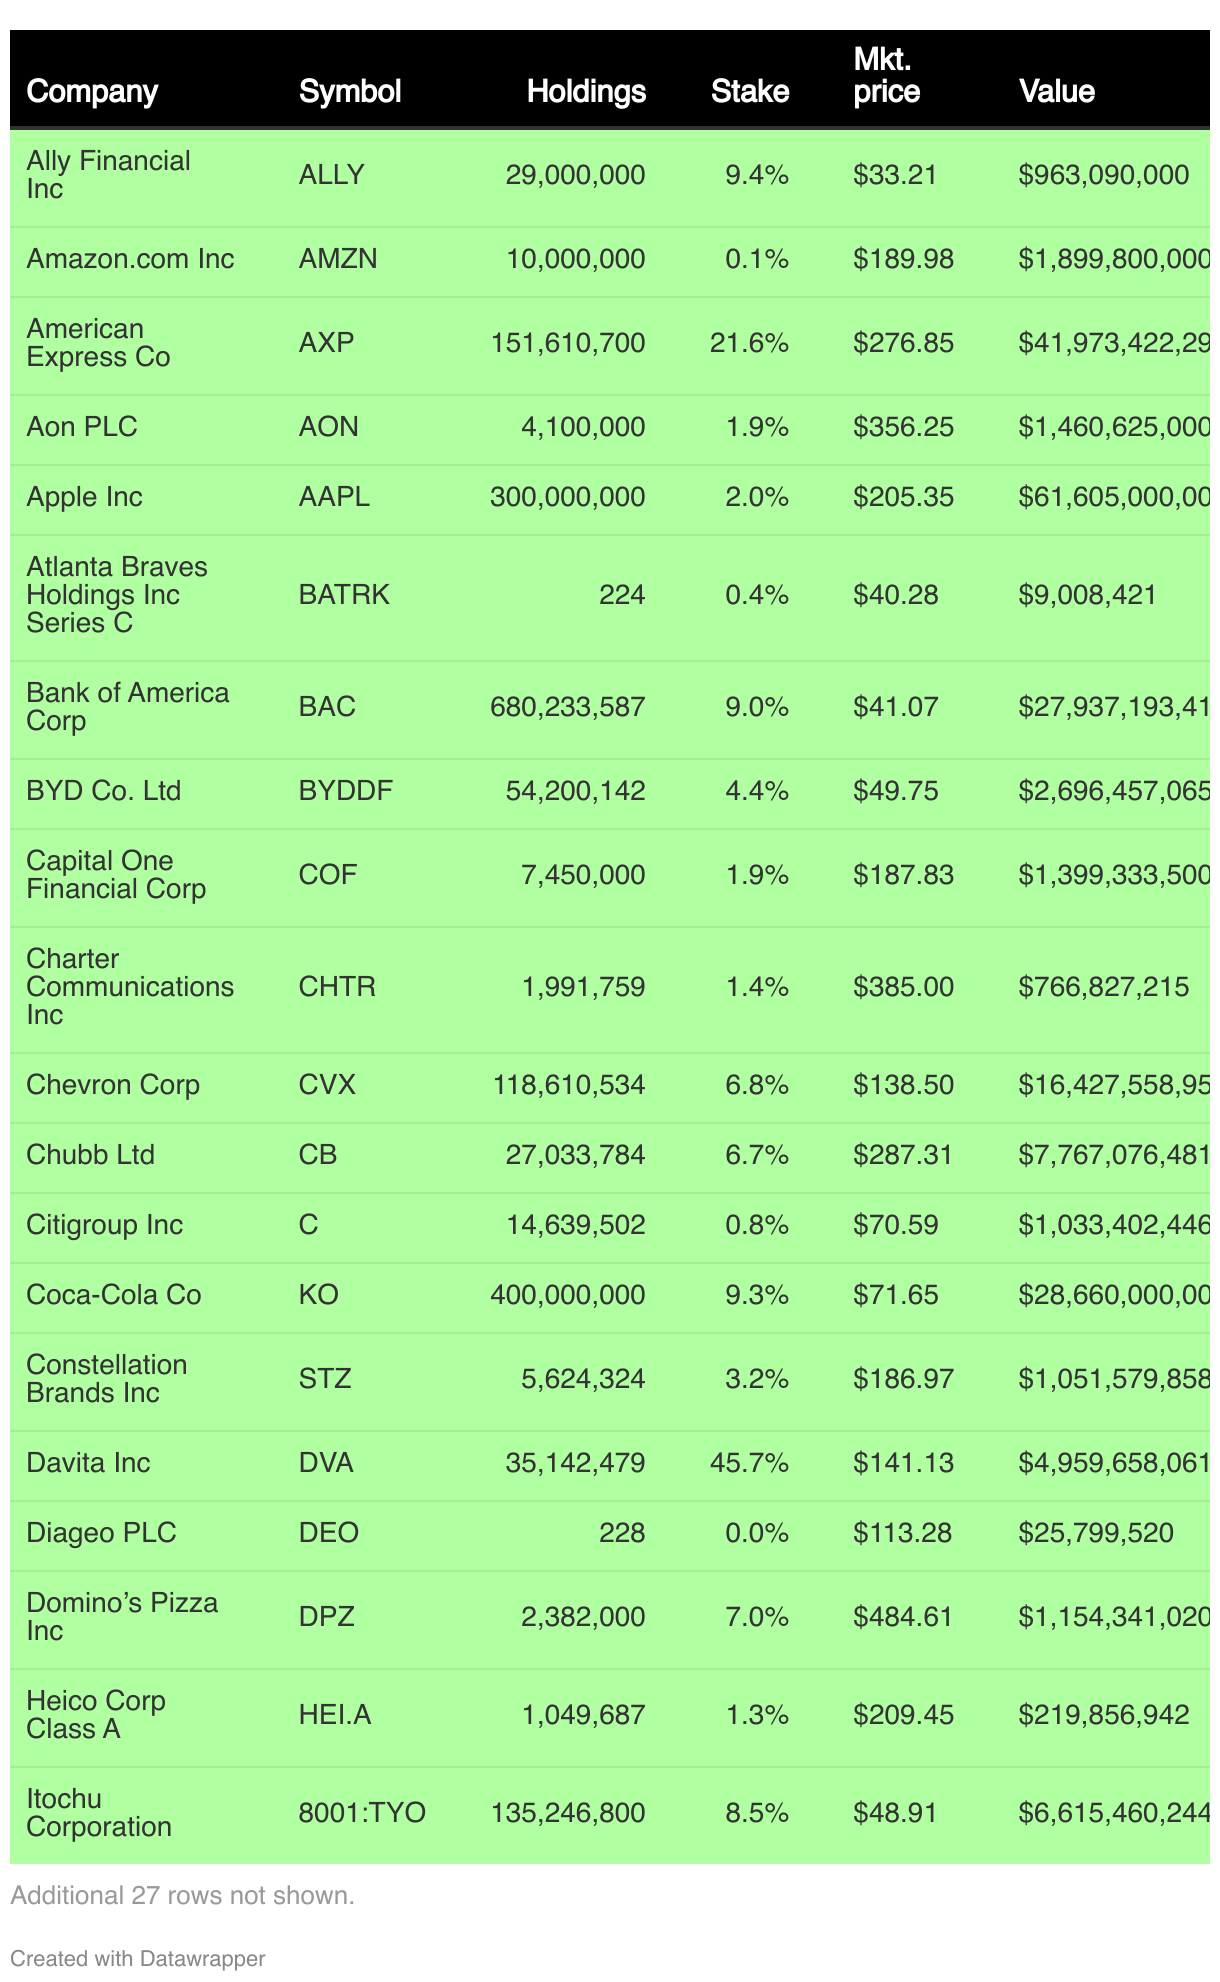Click the Value column header
This screenshot has width=1220, height=1982.
(x=1056, y=91)
